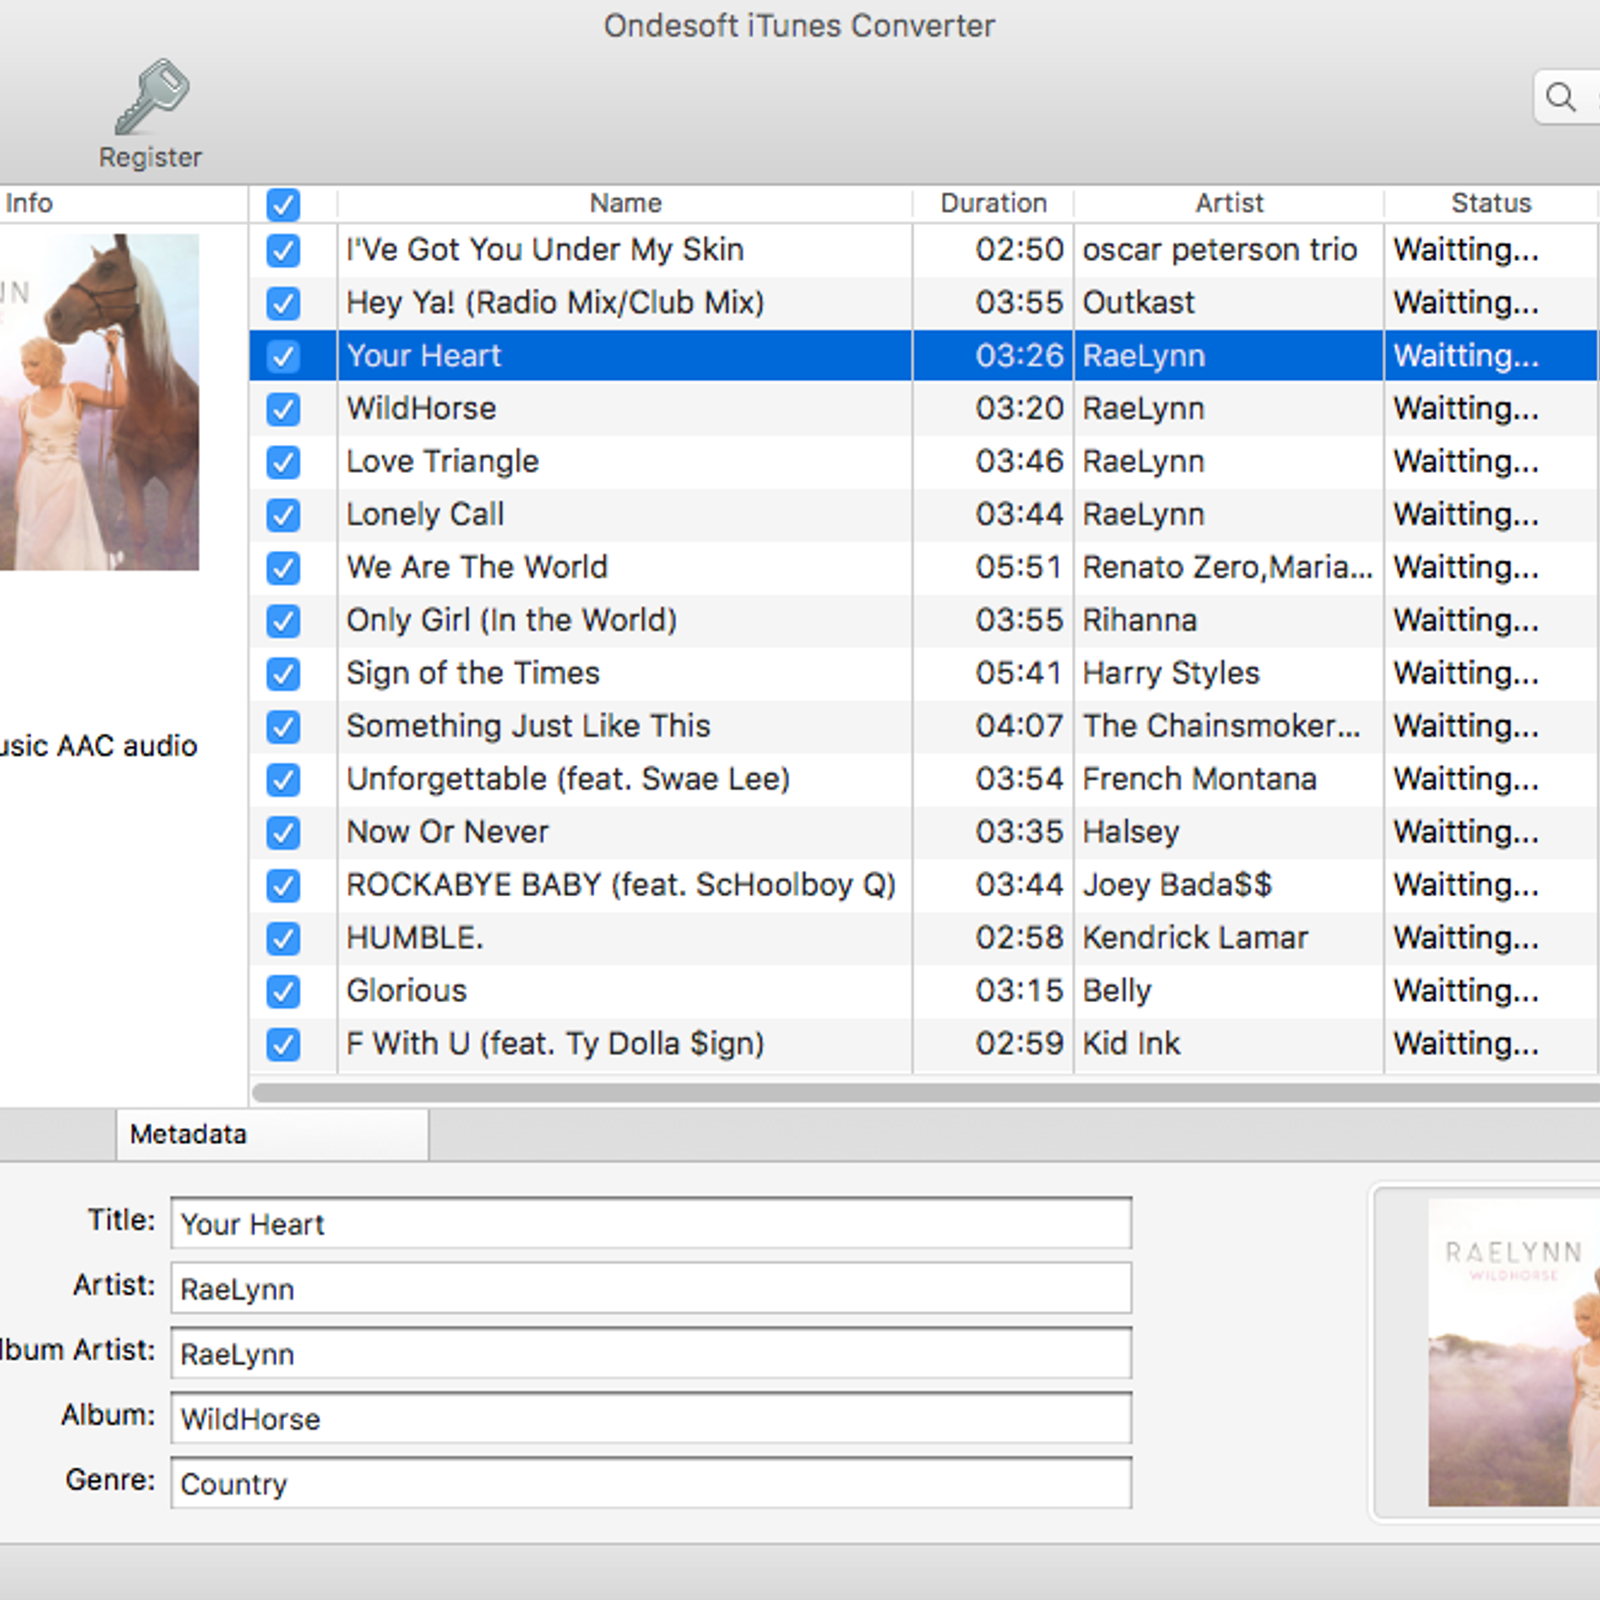
Task: Click duration 05:51
Action: (x=1018, y=568)
